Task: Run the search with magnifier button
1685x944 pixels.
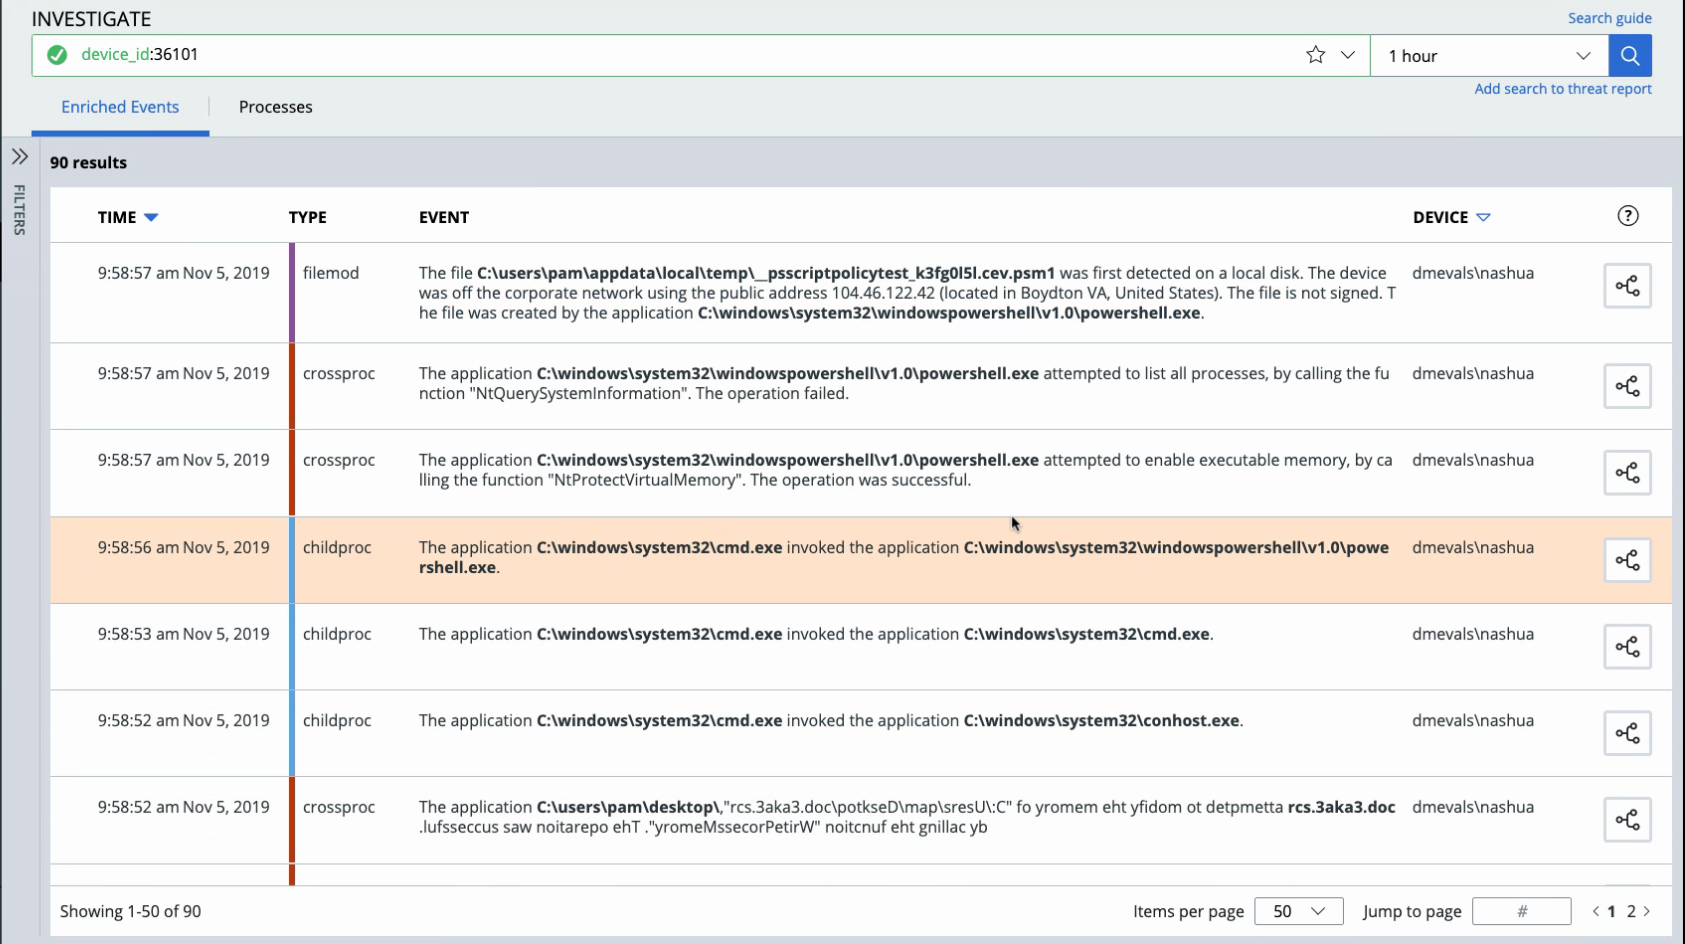Action: point(1630,56)
